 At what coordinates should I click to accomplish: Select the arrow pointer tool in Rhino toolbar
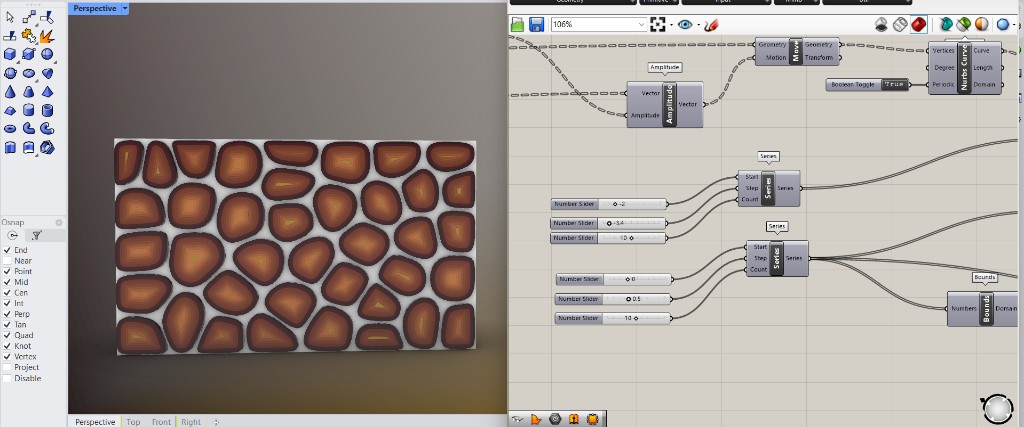(x=10, y=17)
